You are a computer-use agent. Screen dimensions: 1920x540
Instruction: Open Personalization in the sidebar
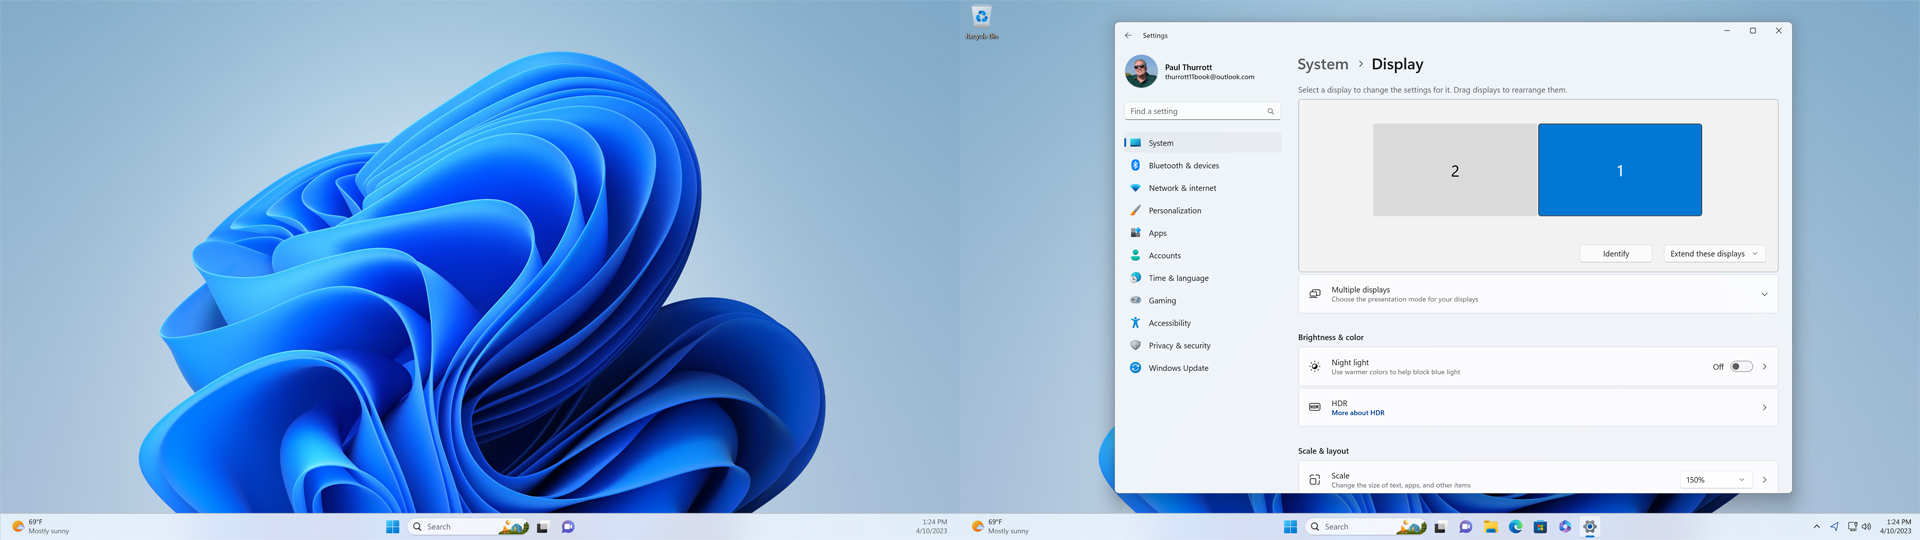point(1174,211)
